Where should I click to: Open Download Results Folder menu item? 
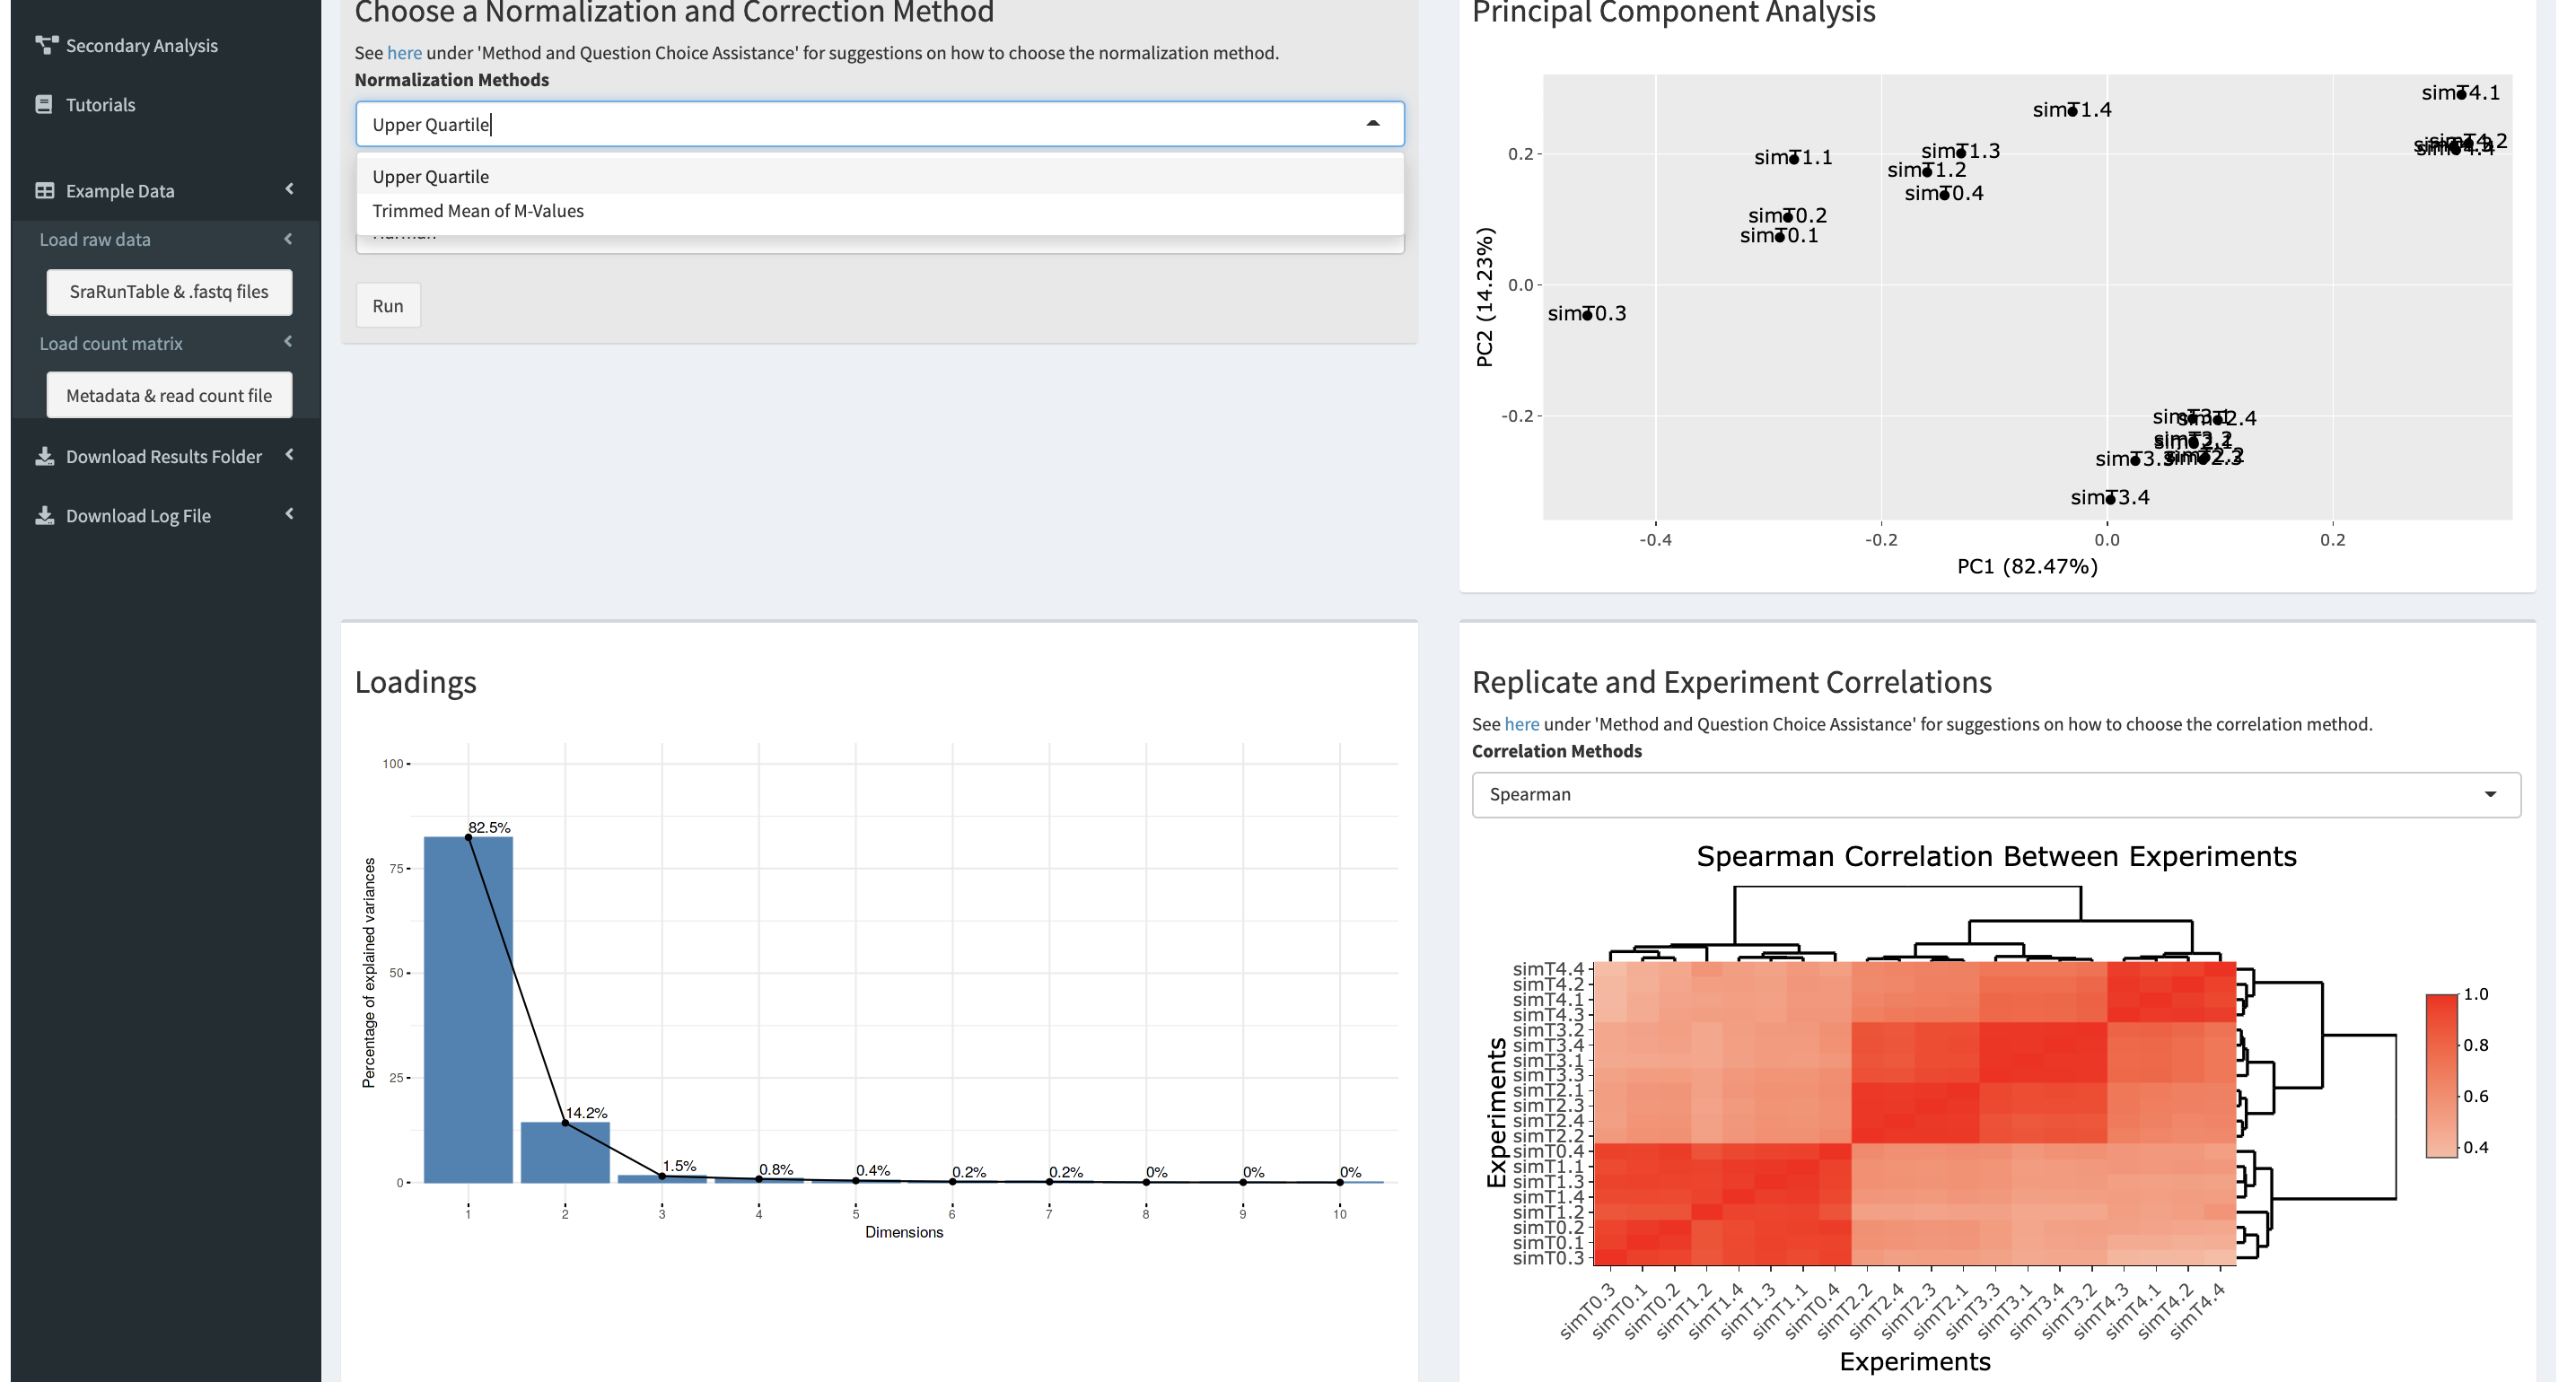[166, 456]
